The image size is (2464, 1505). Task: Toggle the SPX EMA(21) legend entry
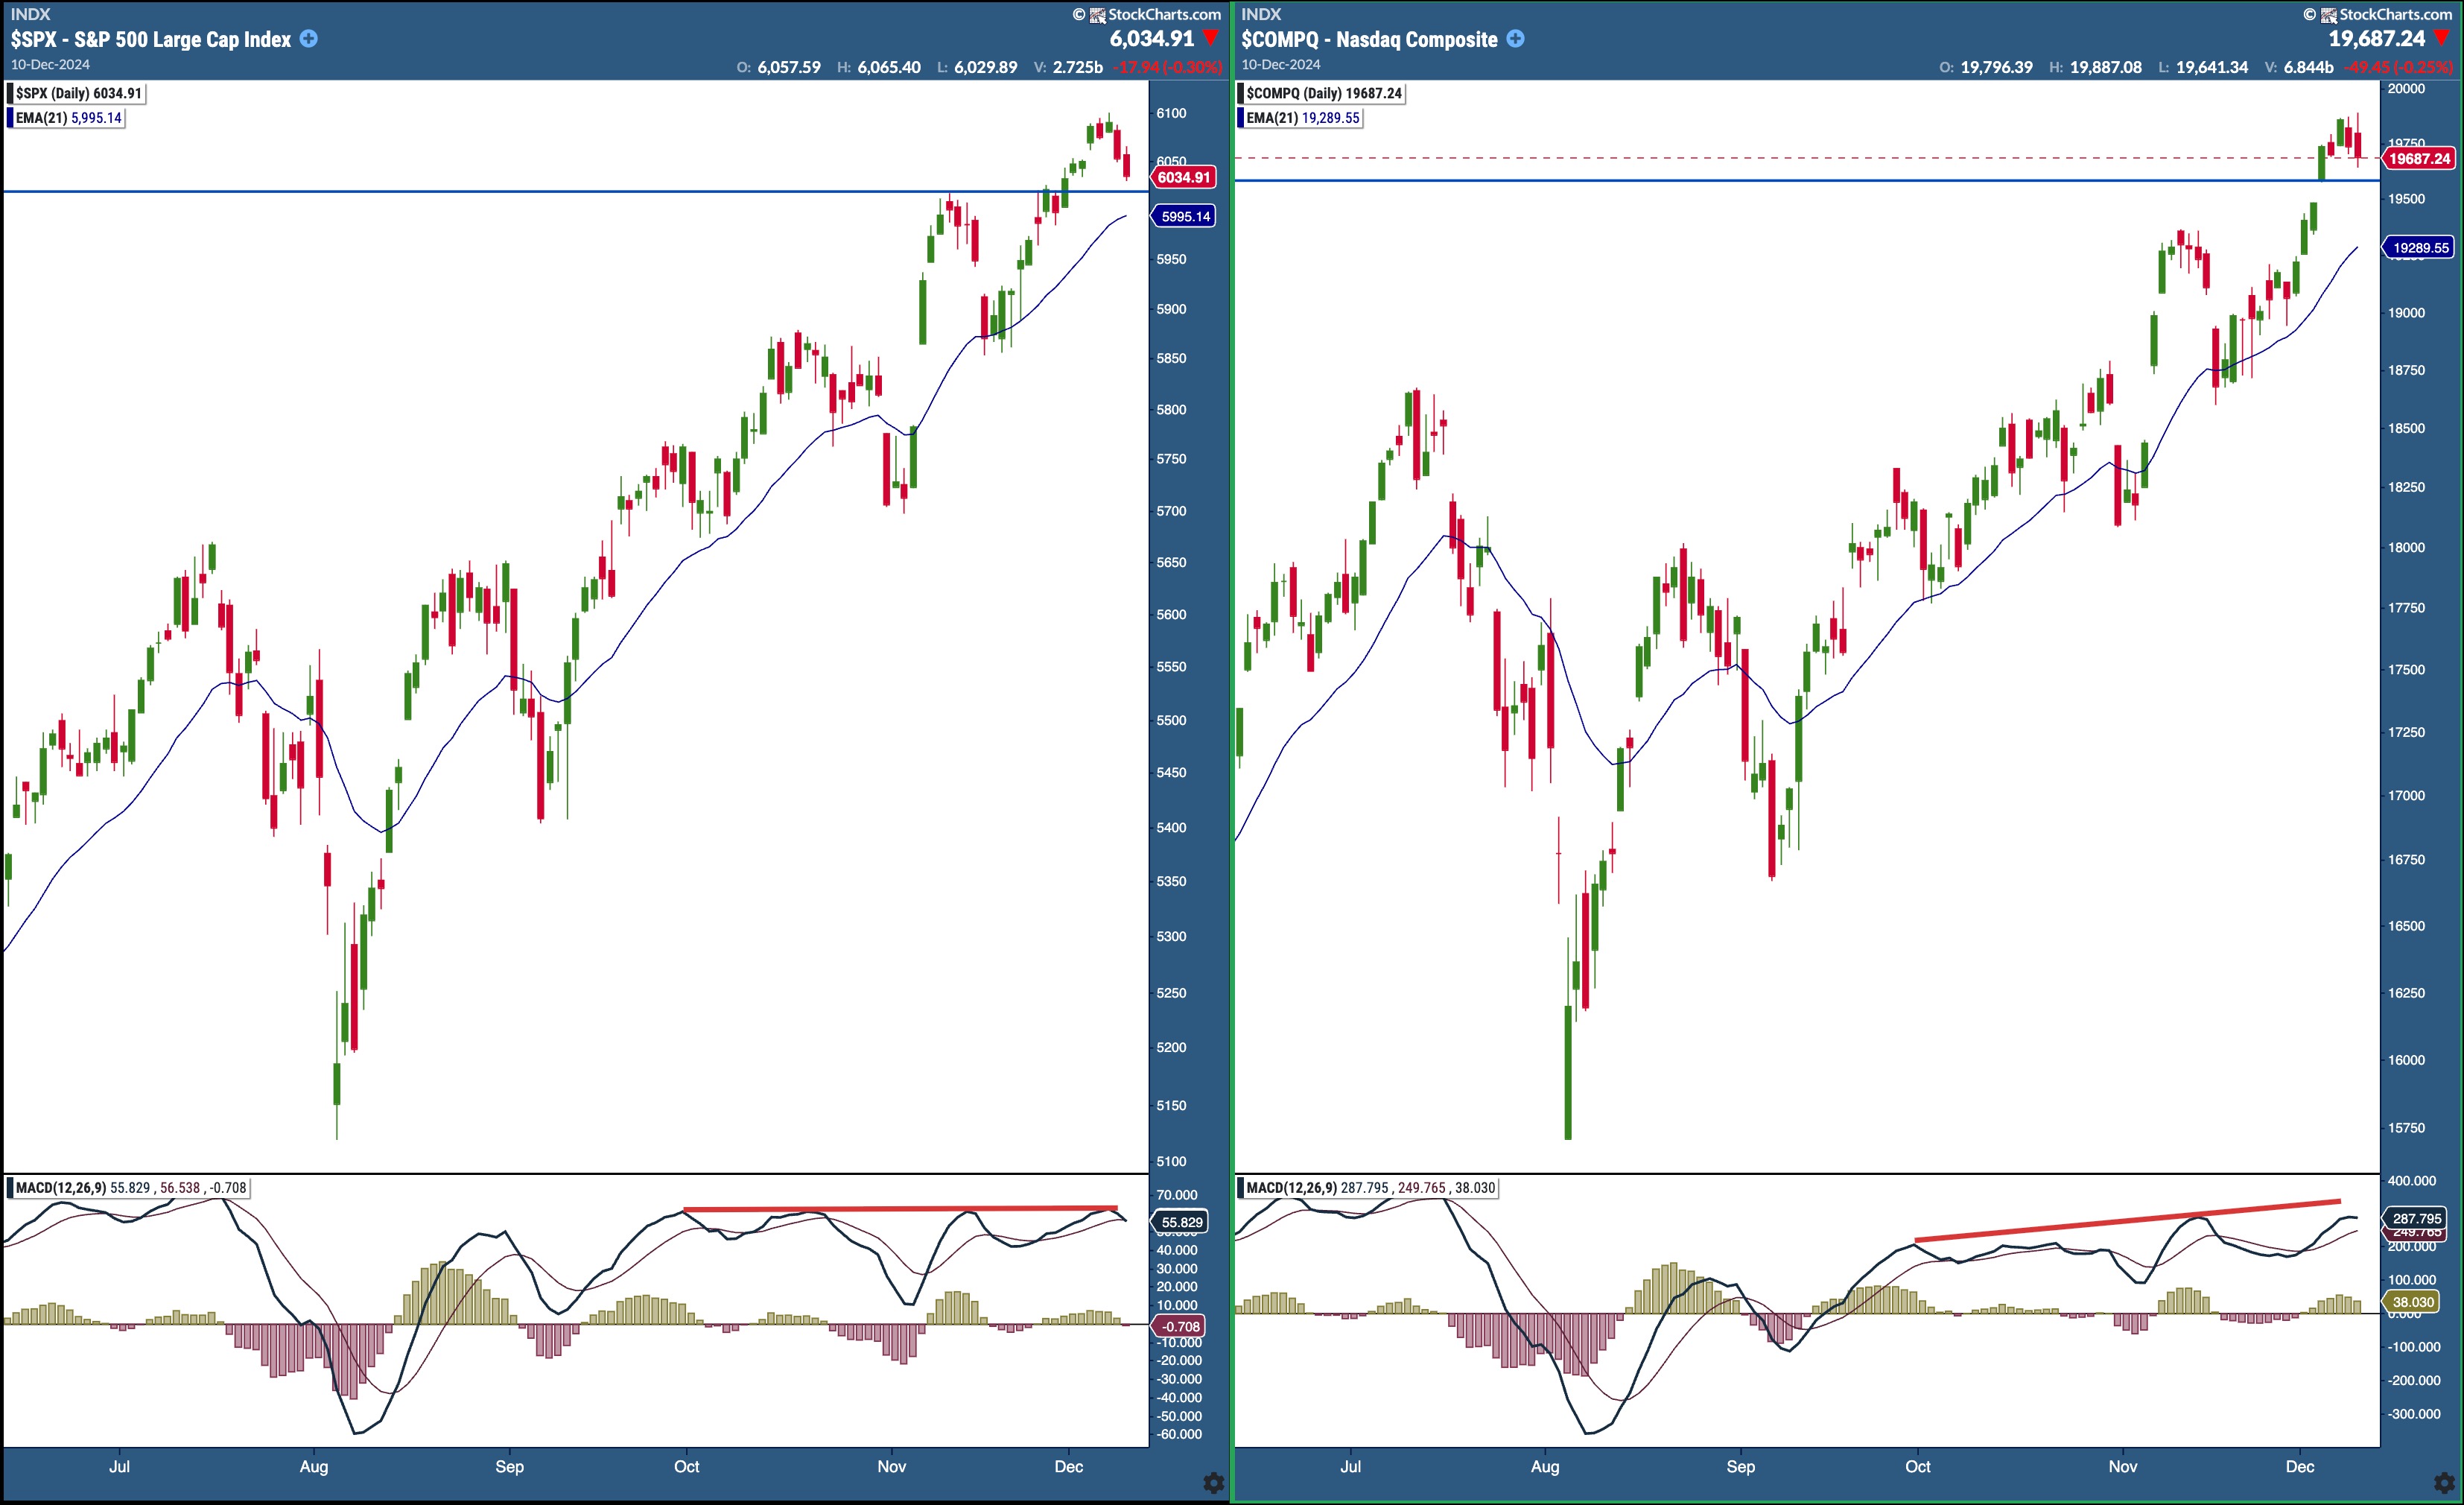[68, 118]
